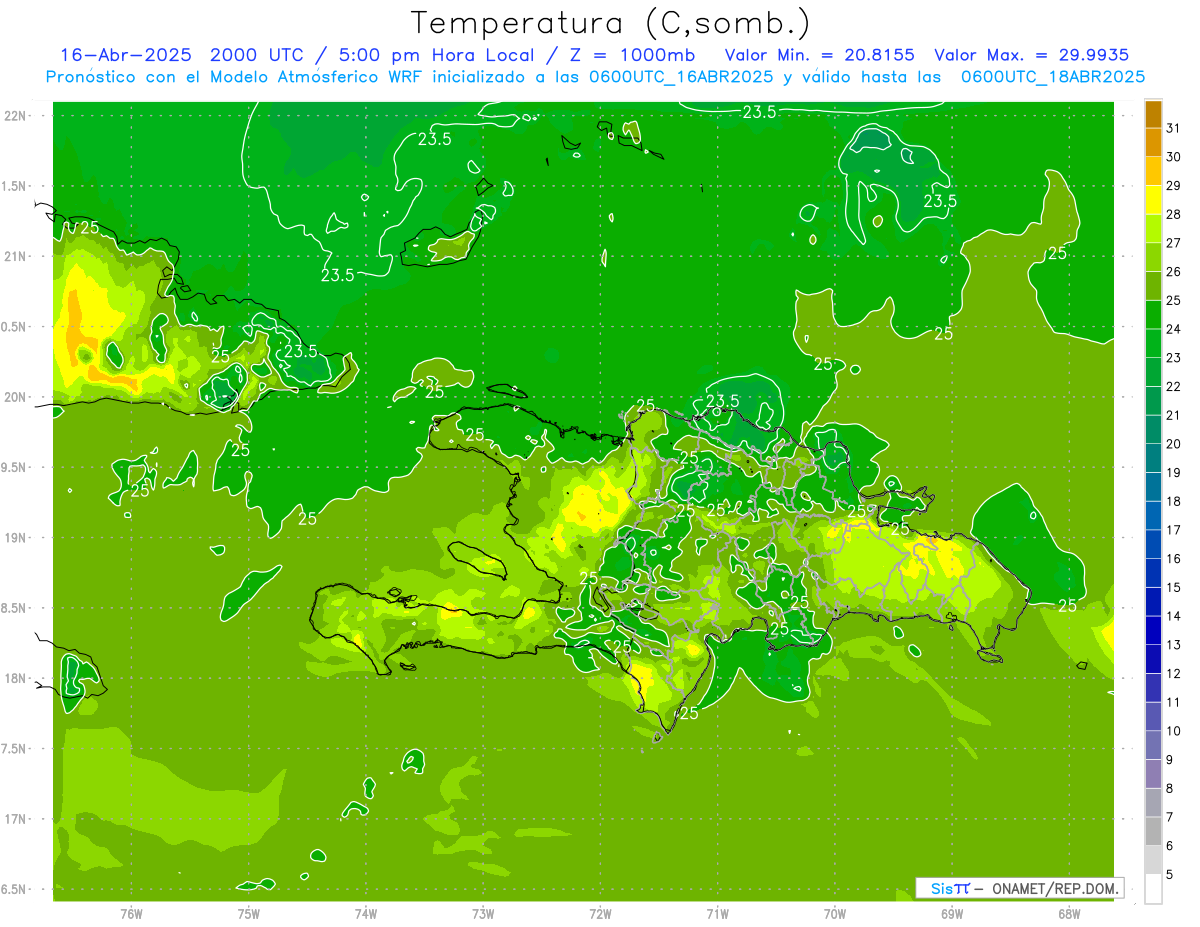Click the blue 'Sisπ' logo text
Image resolution: width=1200 pixels, height=927 pixels.
(x=949, y=888)
